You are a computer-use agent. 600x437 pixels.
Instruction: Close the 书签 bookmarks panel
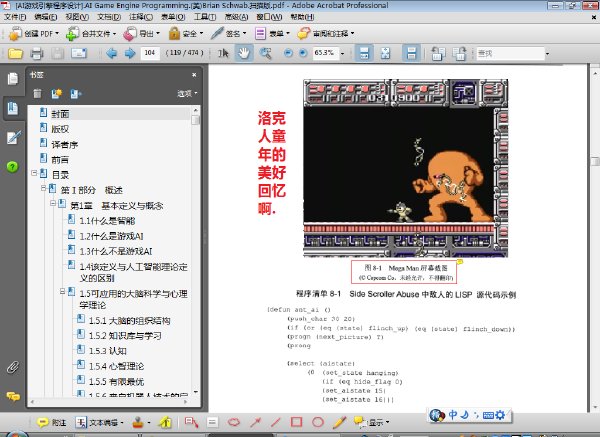(x=194, y=75)
